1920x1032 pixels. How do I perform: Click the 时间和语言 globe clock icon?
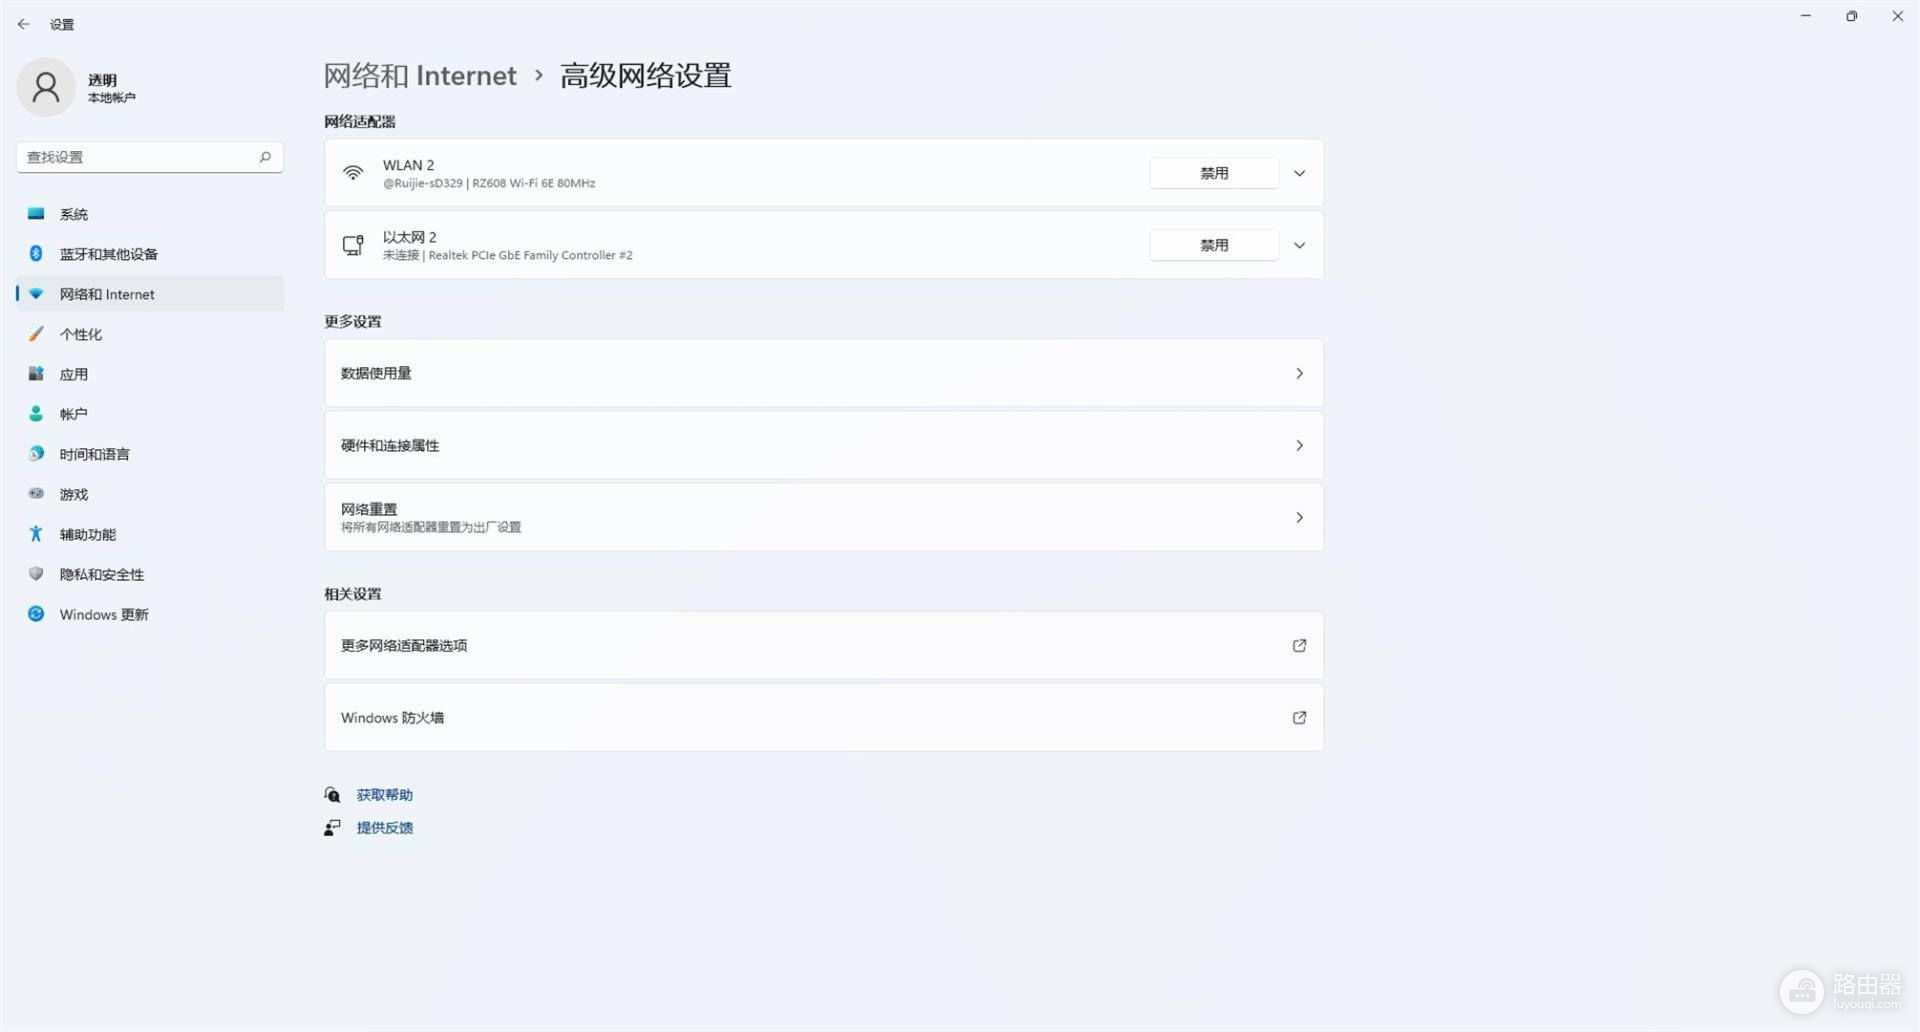tap(36, 454)
